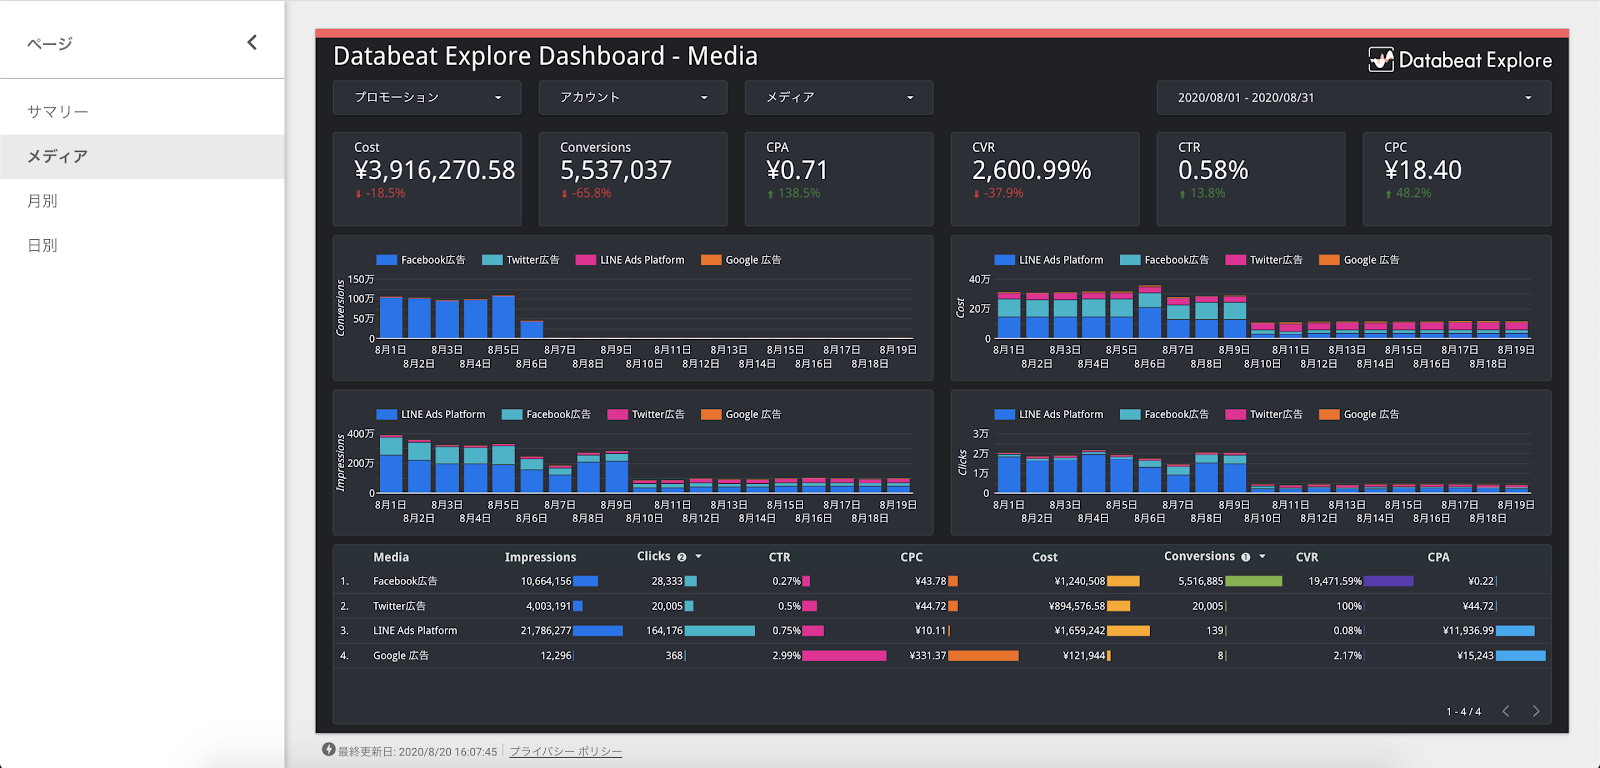Click LINE Ads Platform legend in Clicks chart
Viewport: 1600px width, 768px height.
(1049, 414)
